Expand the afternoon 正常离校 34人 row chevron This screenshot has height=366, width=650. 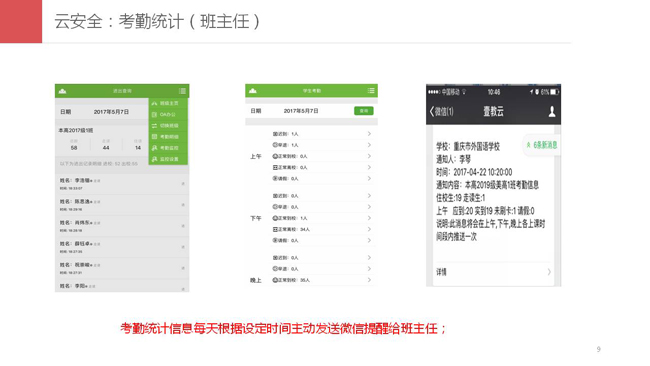[x=369, y=229]
